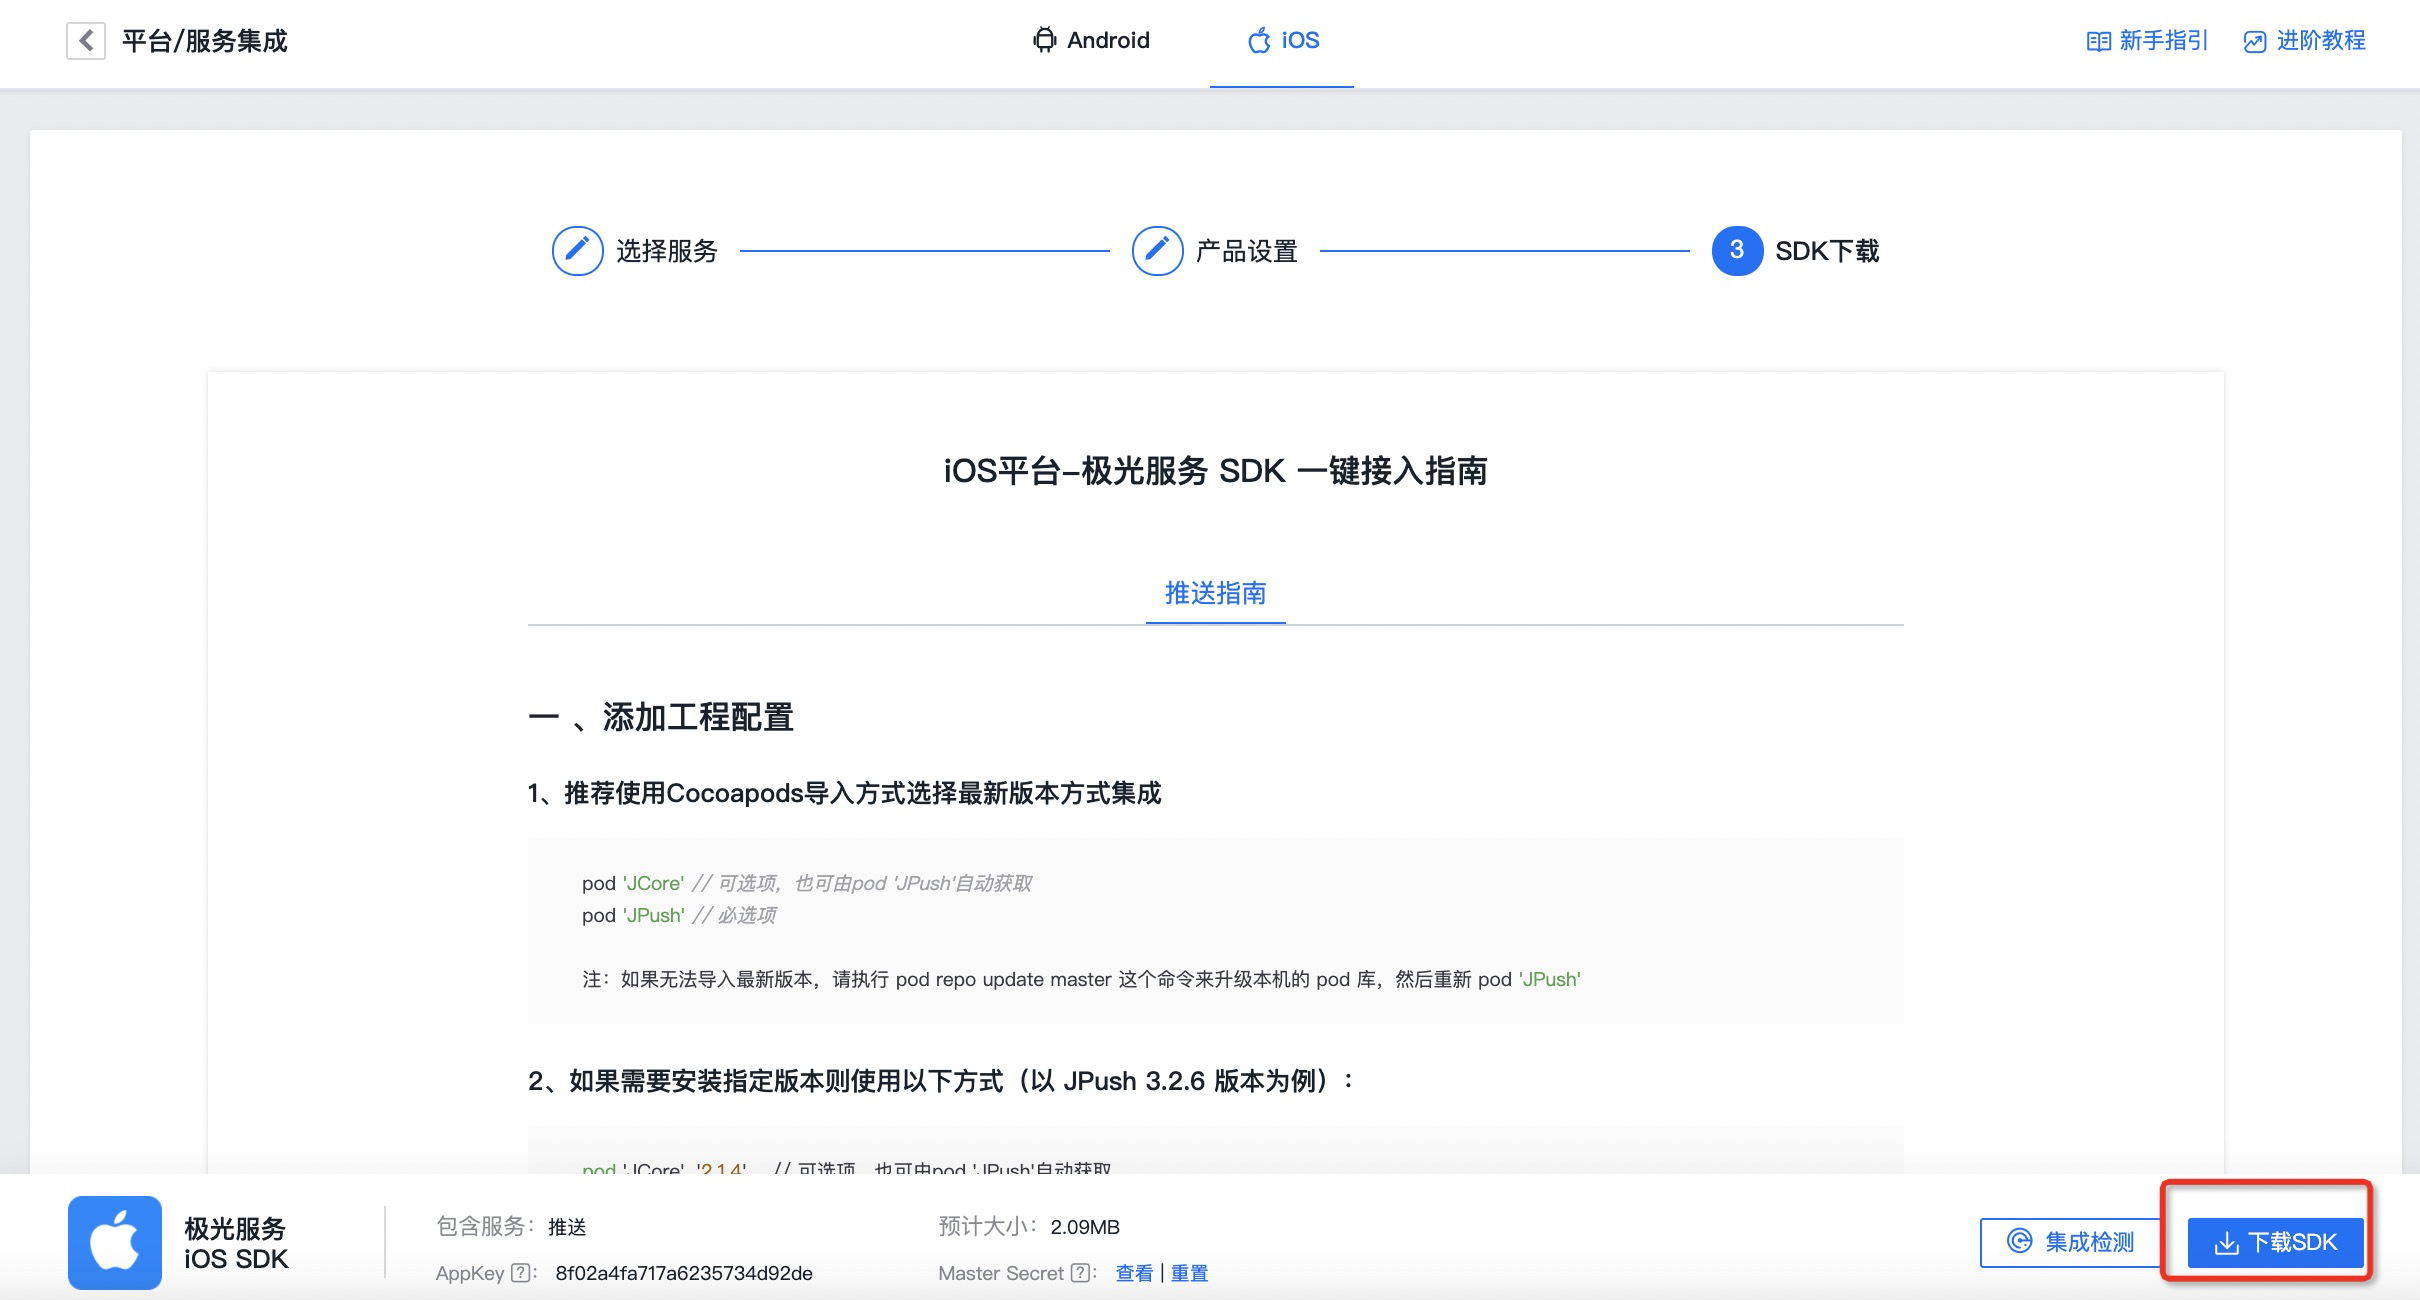The height and width of the screenshot is (1300, 2420).
Task: Click the step 3 SDK下载 circle
Action: point(1737,250)
